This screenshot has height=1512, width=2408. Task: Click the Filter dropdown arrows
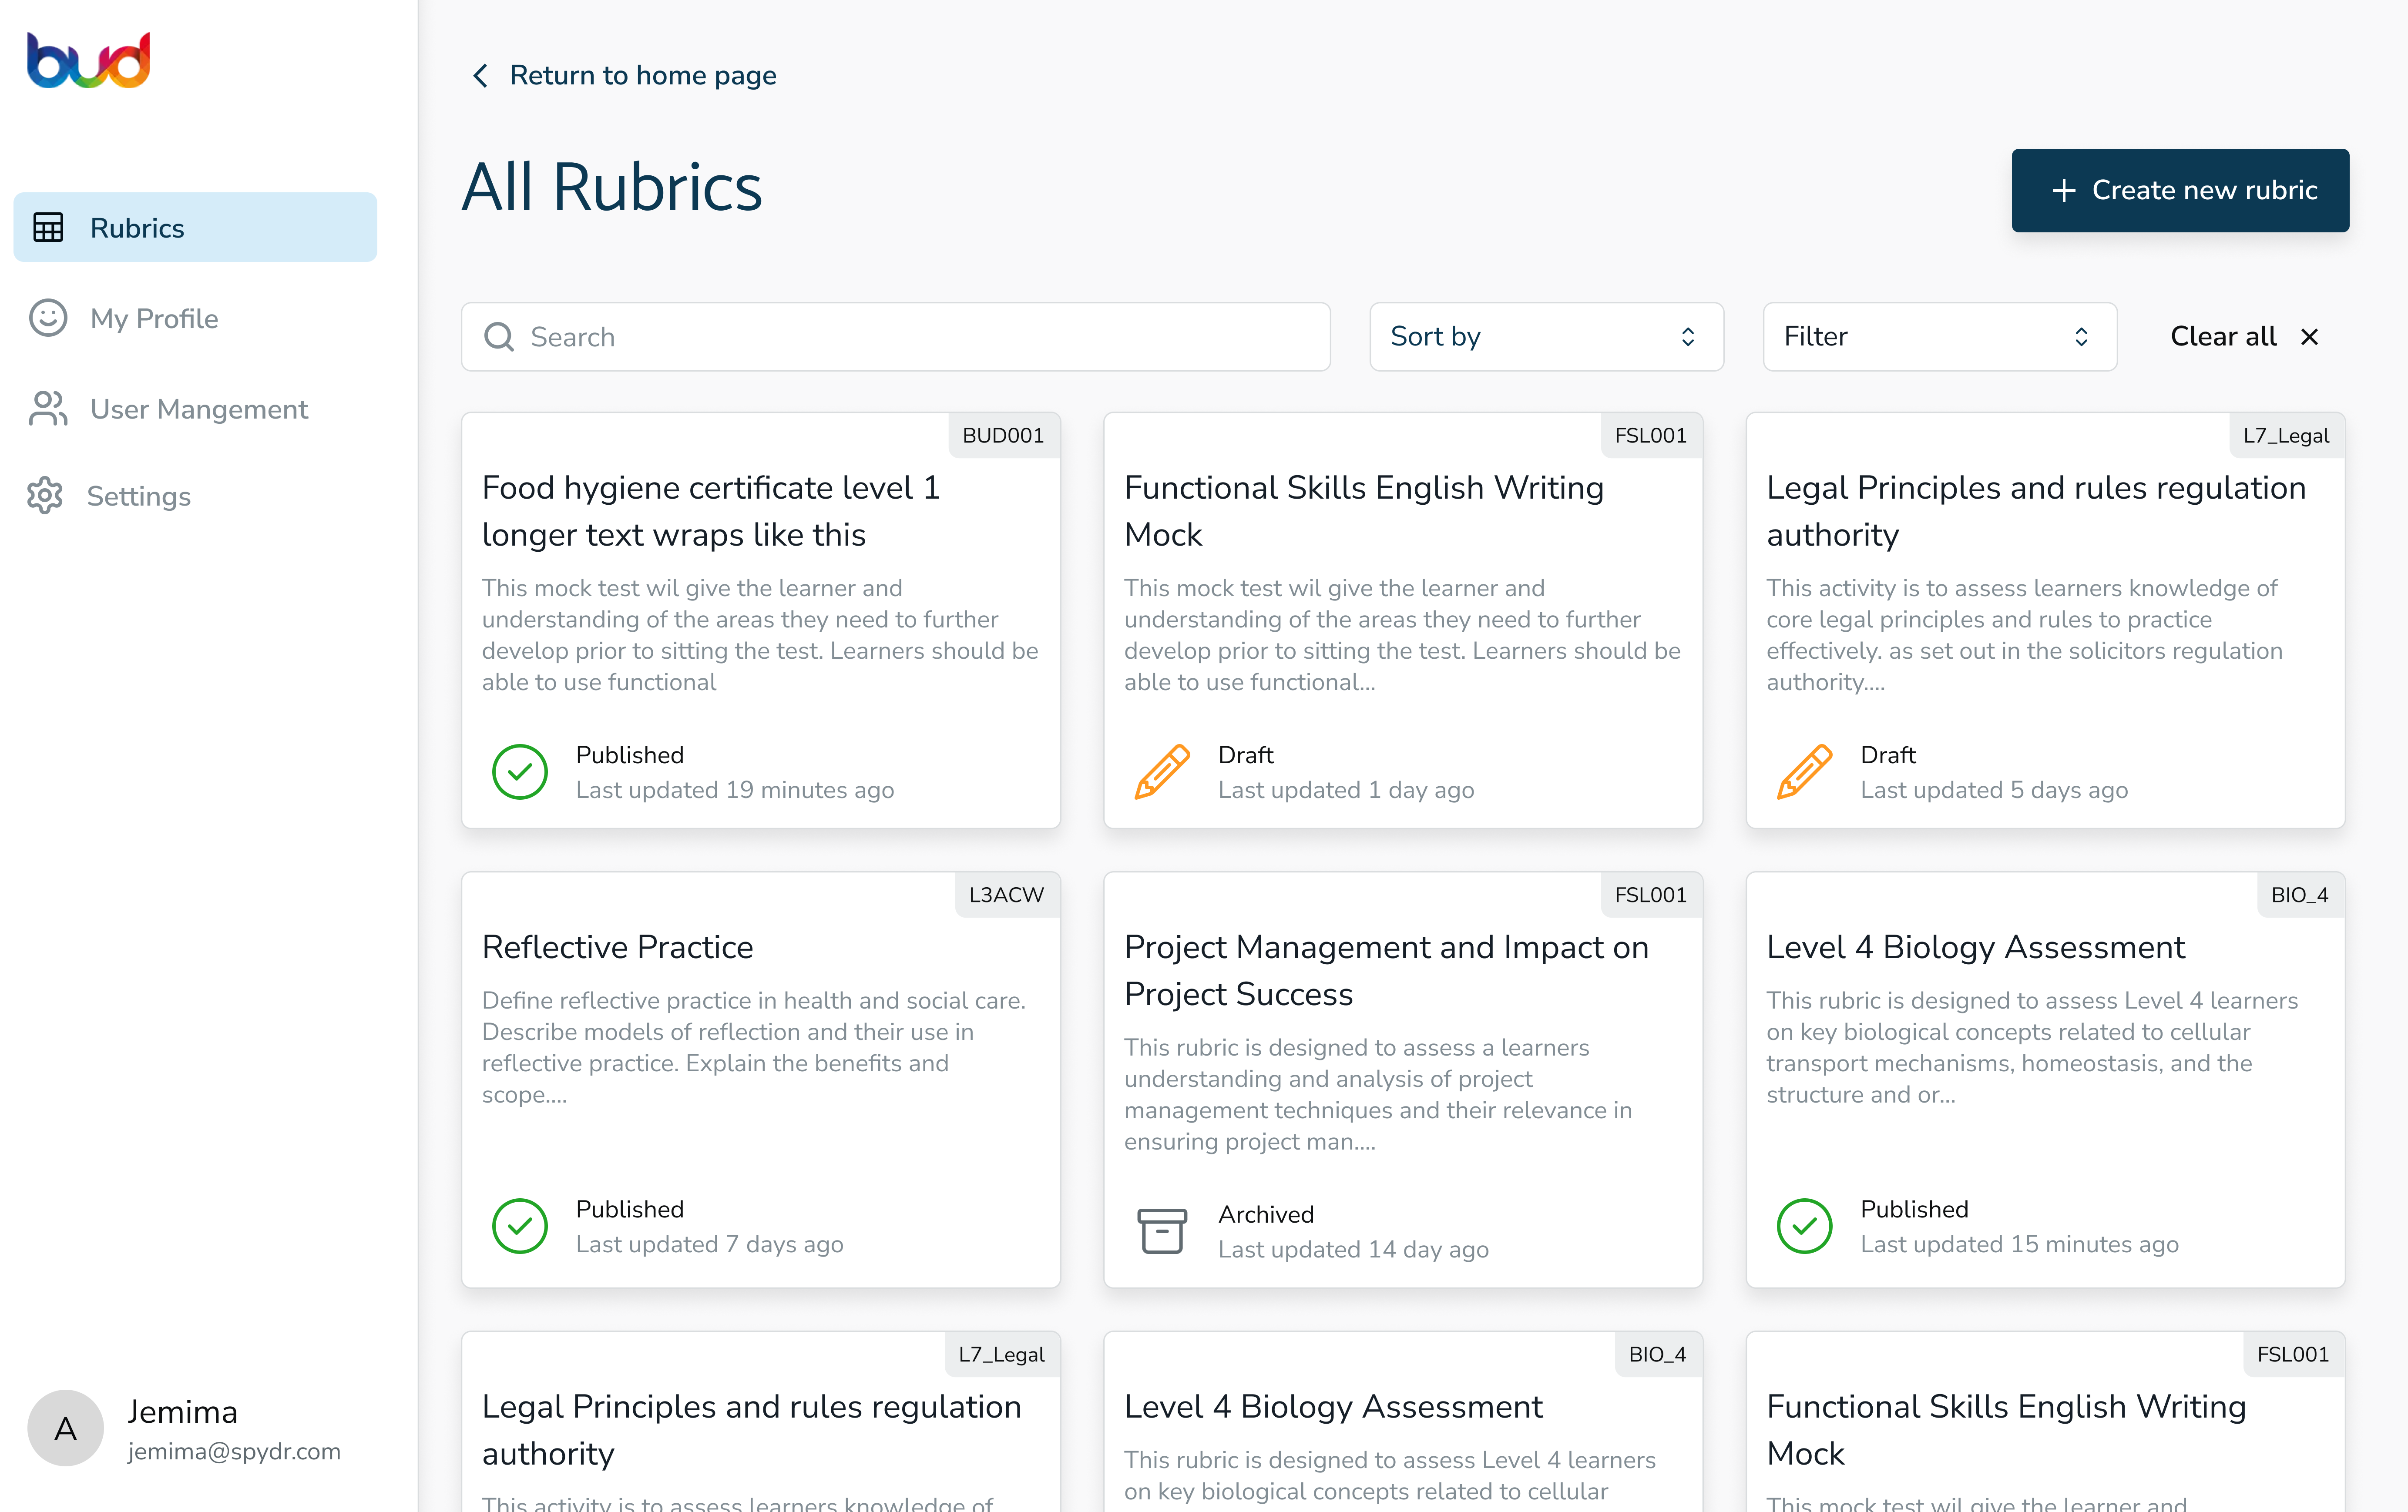coord(2081,337)
